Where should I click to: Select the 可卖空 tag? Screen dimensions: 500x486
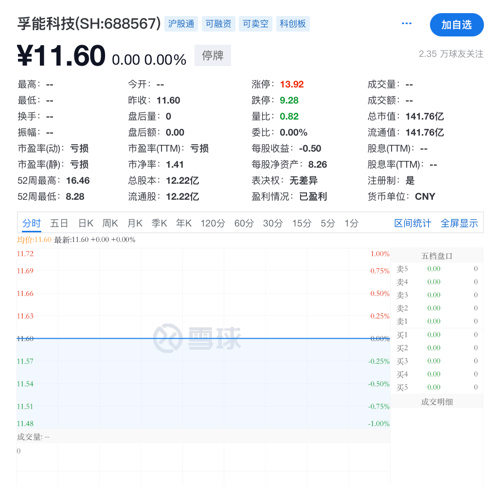click(256, 24)
